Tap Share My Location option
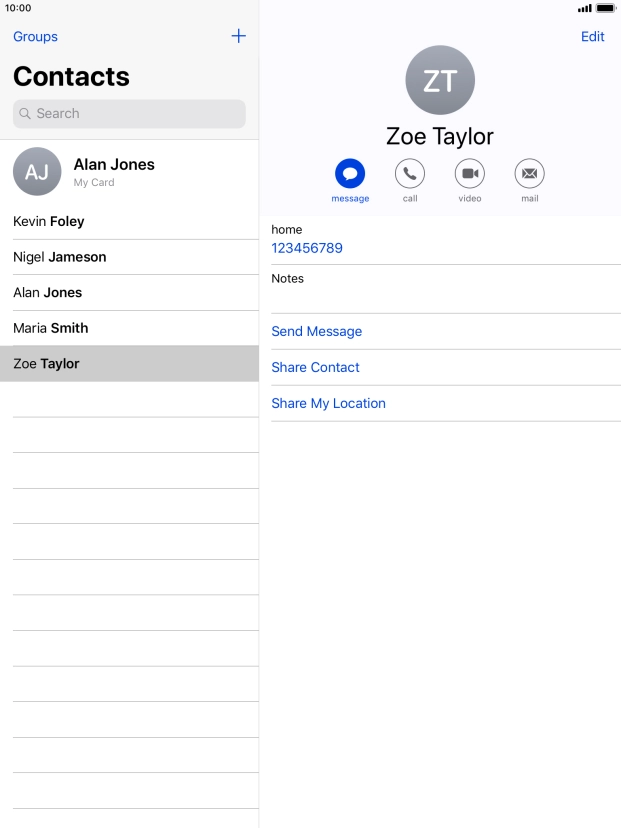 point(329,404)
